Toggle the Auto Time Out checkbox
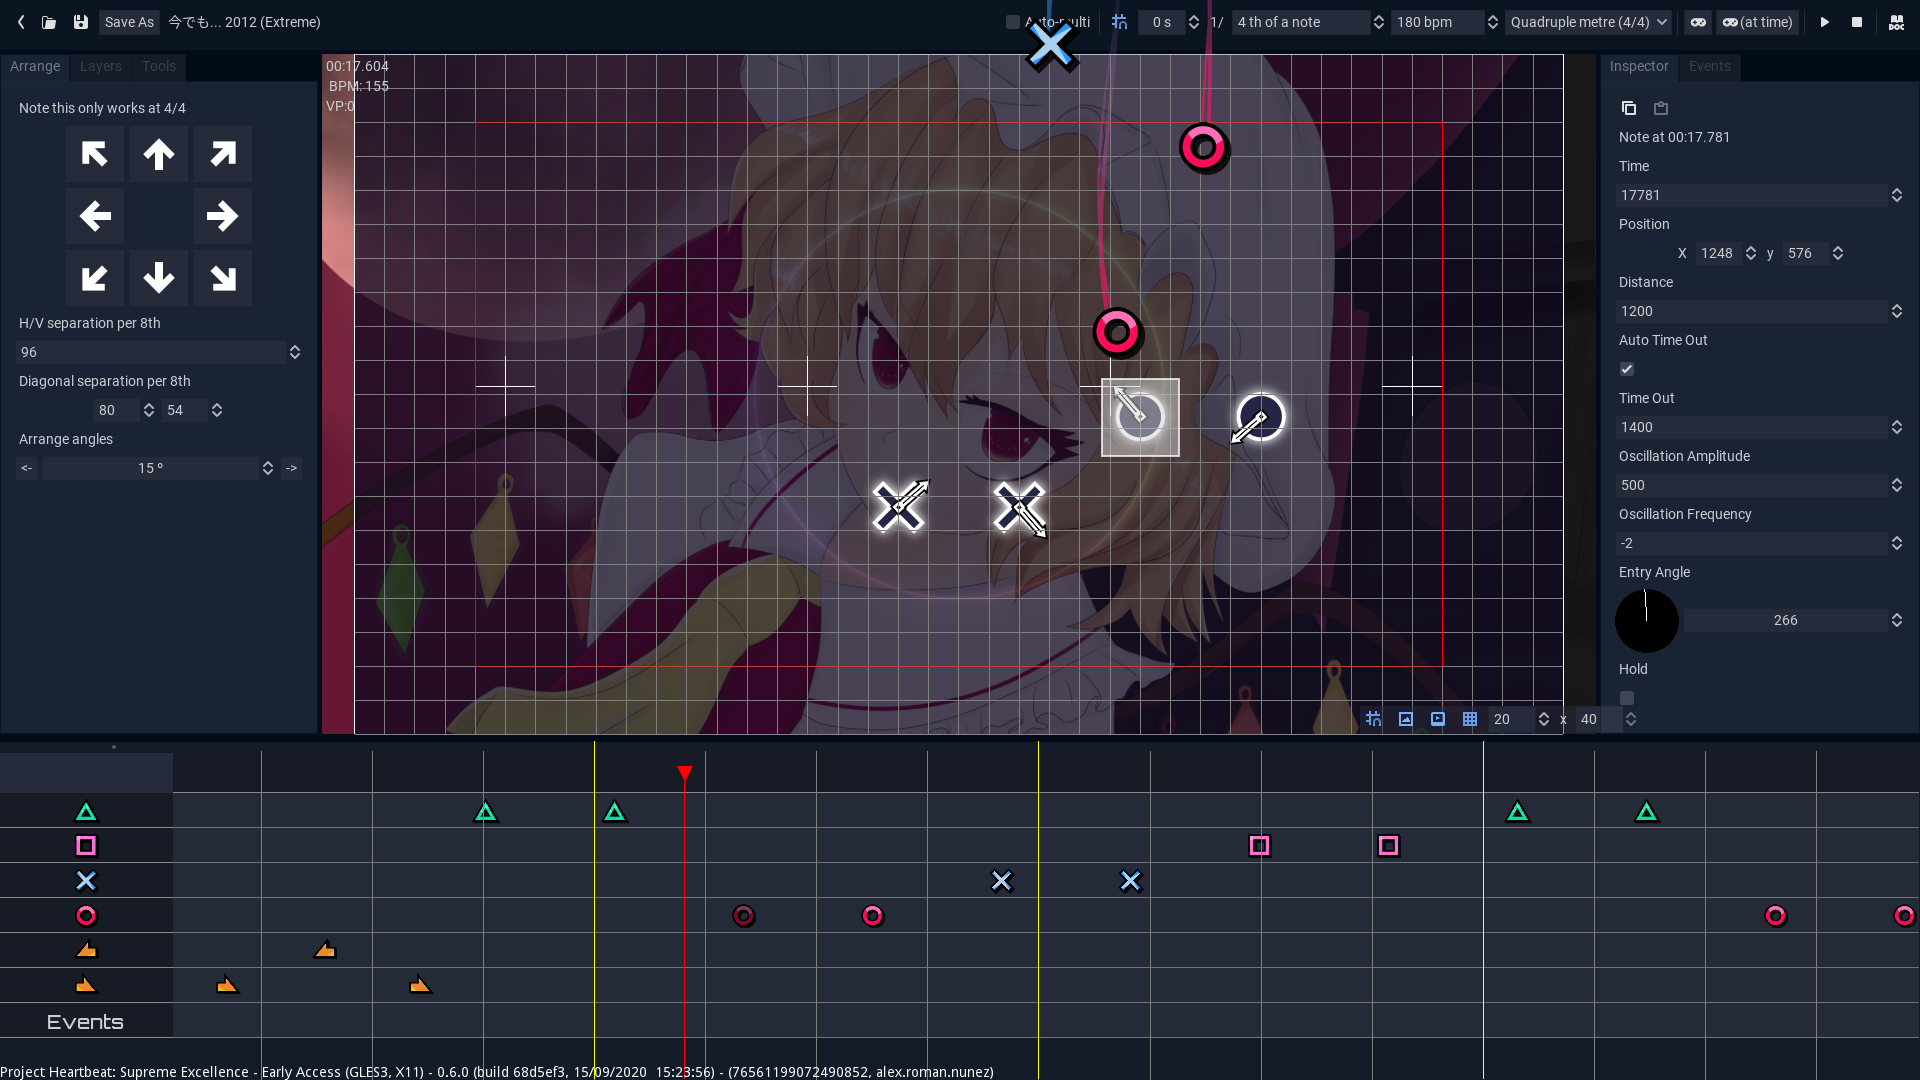This screenshot has height=1080, width=1920. (x=1627, y=369)
